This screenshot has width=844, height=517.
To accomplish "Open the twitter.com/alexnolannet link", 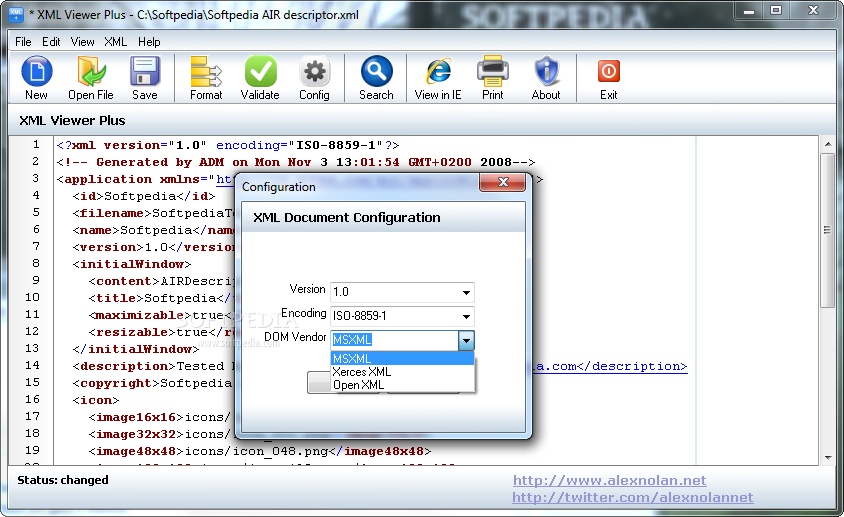I will [x=632, y=497].
